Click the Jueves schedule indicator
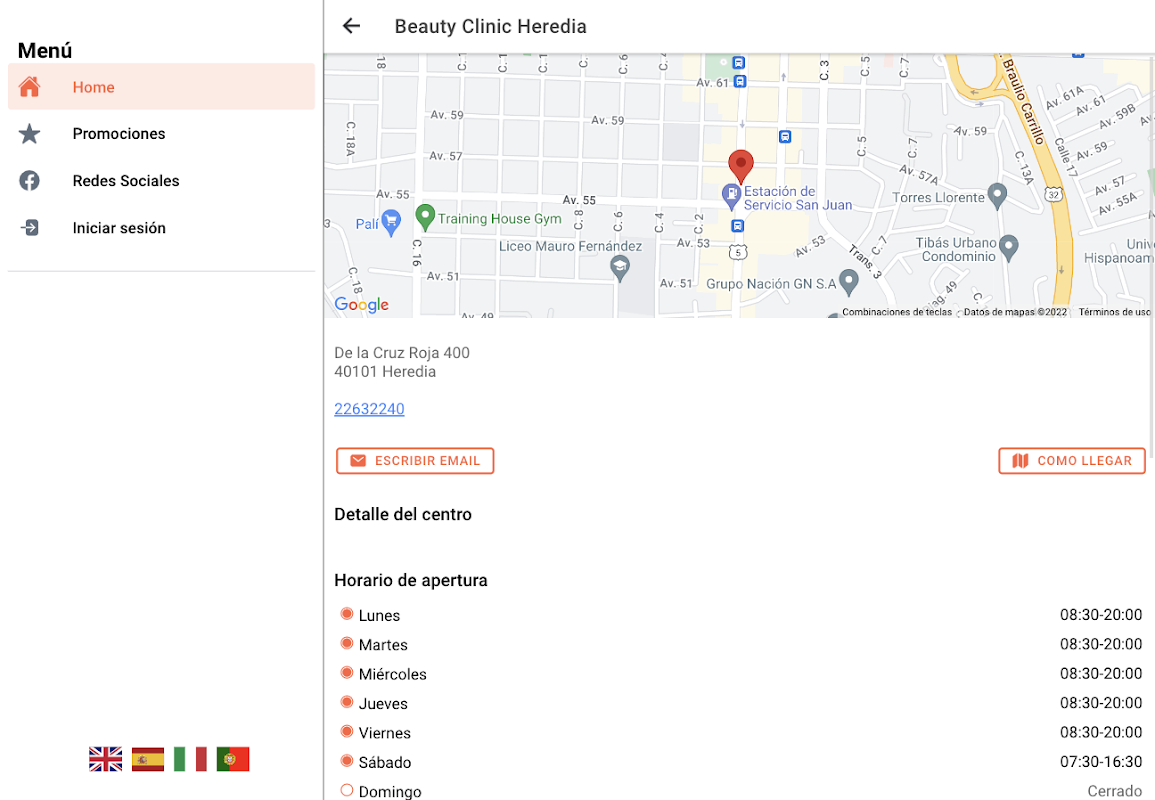 347,702
